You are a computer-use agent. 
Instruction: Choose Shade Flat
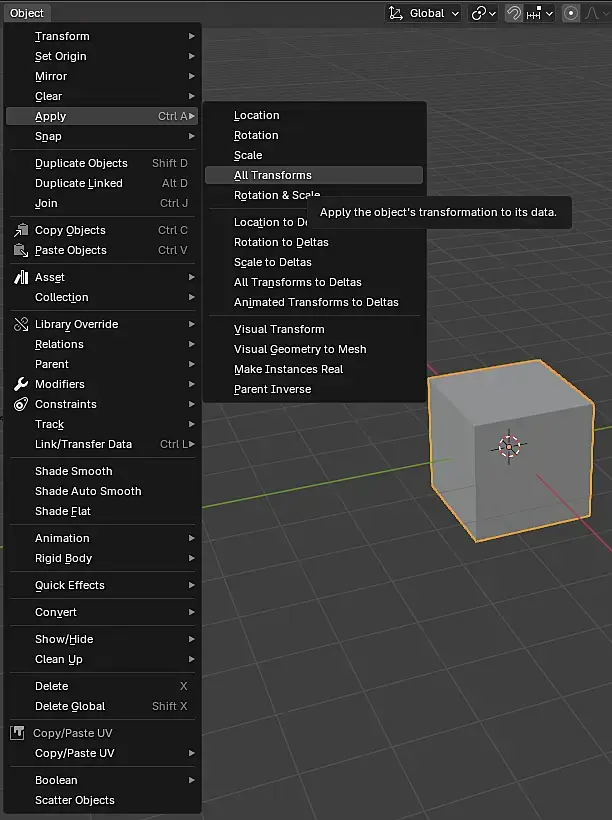(102, 511)
